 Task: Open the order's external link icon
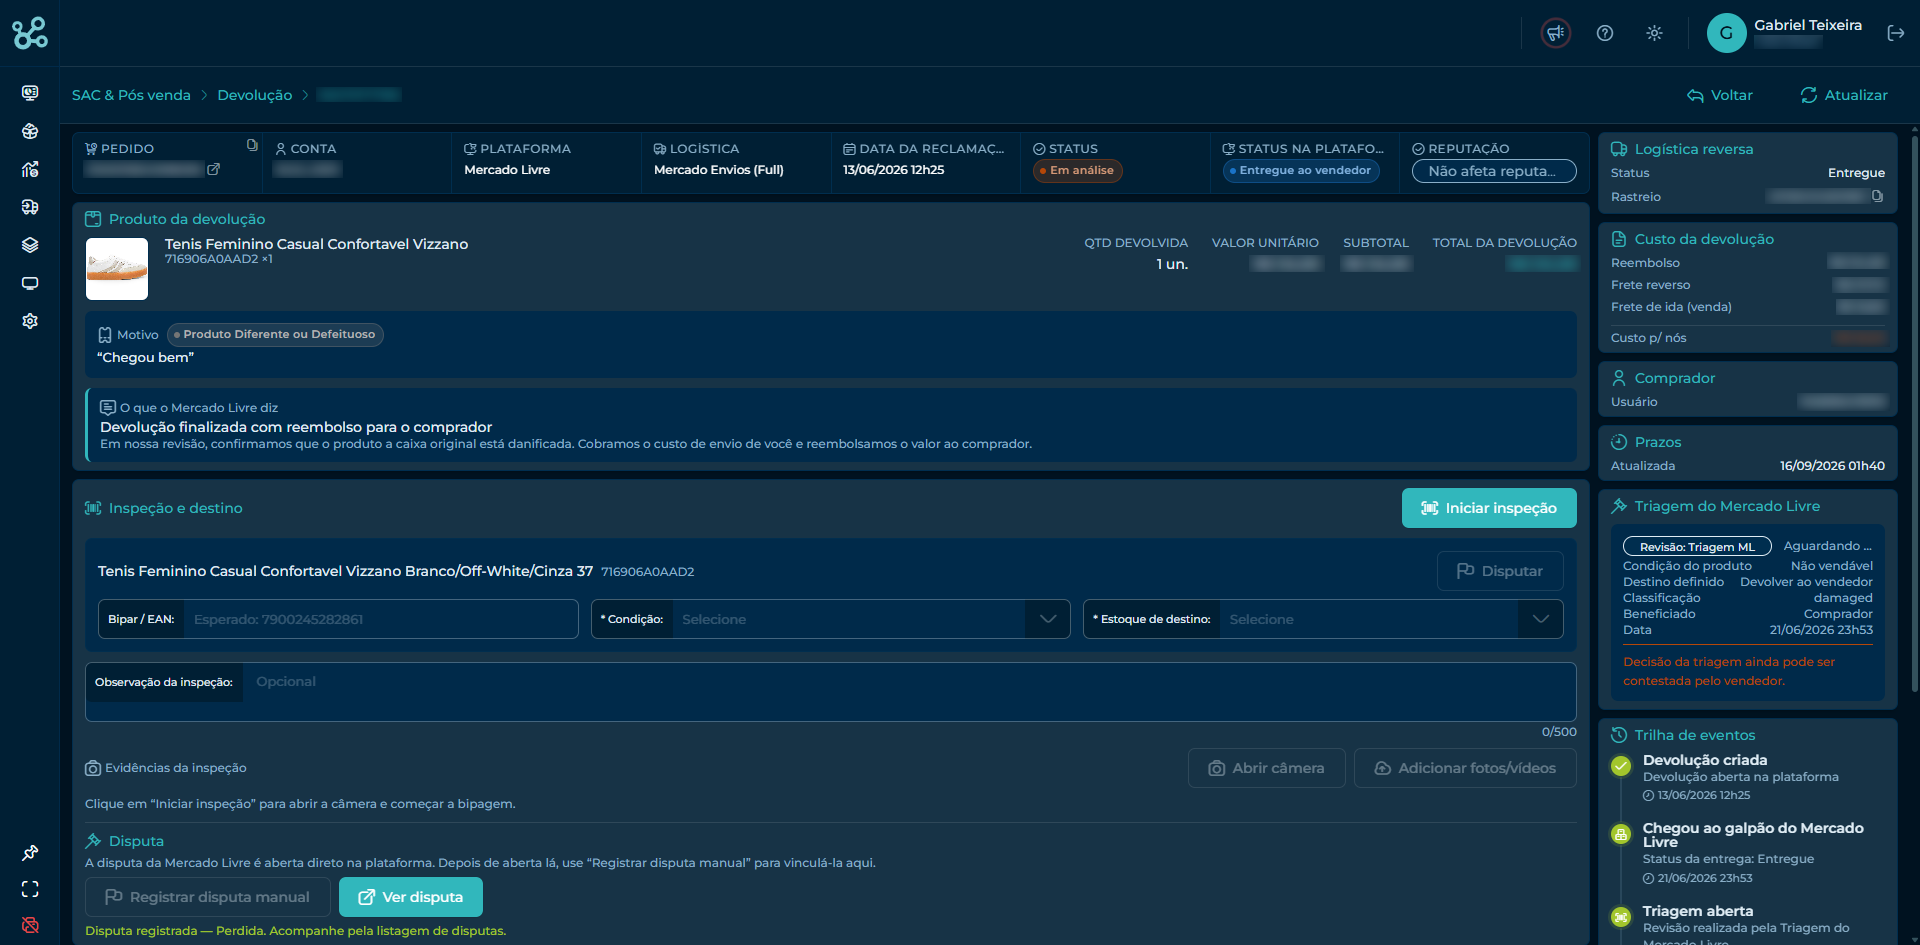click(213, 169)
